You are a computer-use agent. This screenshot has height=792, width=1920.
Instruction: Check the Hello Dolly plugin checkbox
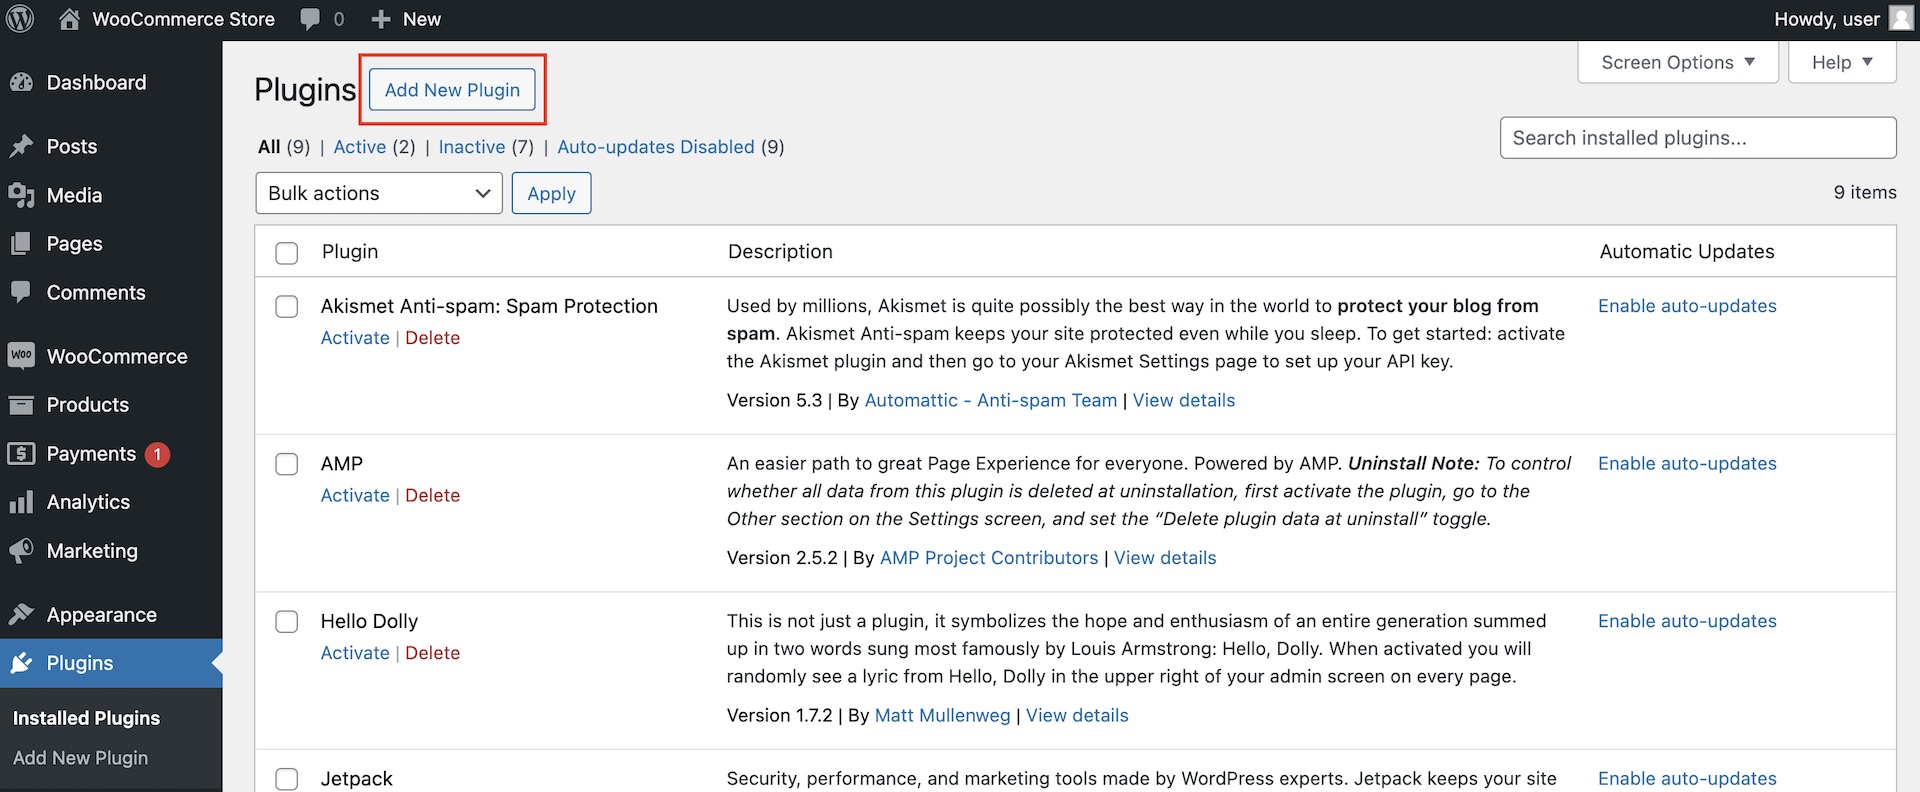point(287,622)
